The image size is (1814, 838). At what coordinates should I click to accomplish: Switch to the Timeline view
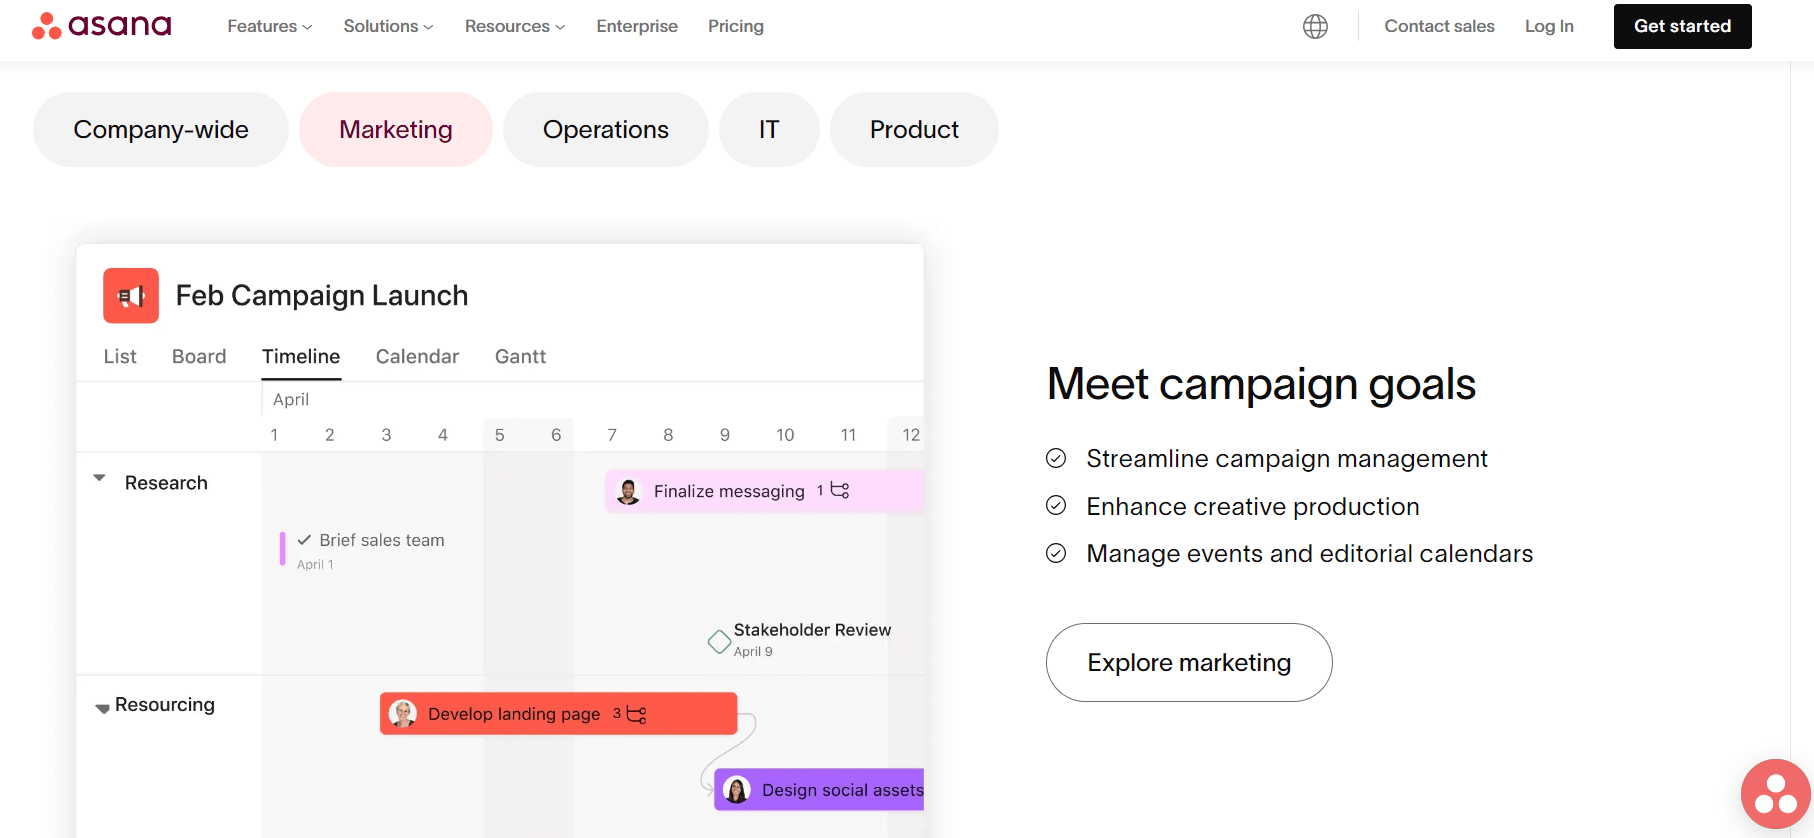[301, 356]
